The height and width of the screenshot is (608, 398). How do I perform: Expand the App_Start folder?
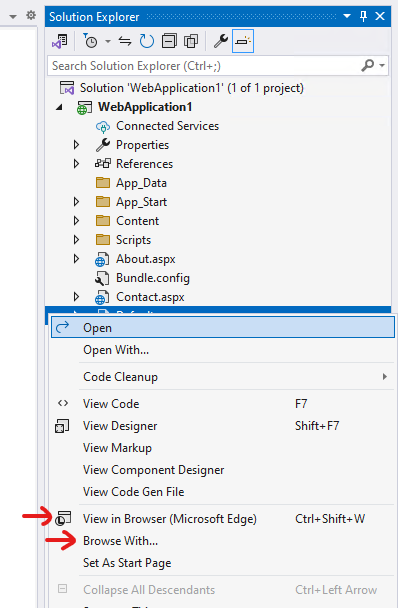point(76,202)
